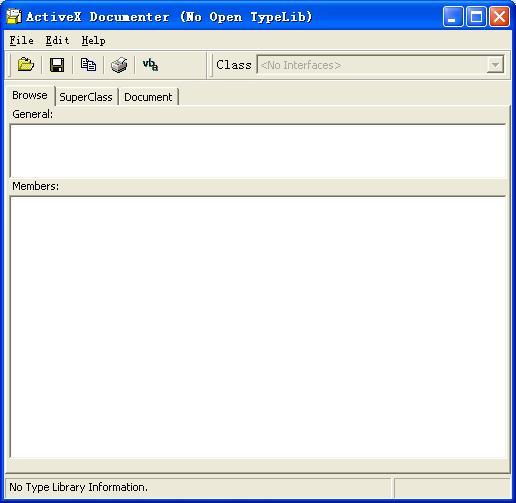Image resolution: width=516 pixels, height=503 pixels.
Task: Click the Print icon in toolbar
Action: point(119,65)
